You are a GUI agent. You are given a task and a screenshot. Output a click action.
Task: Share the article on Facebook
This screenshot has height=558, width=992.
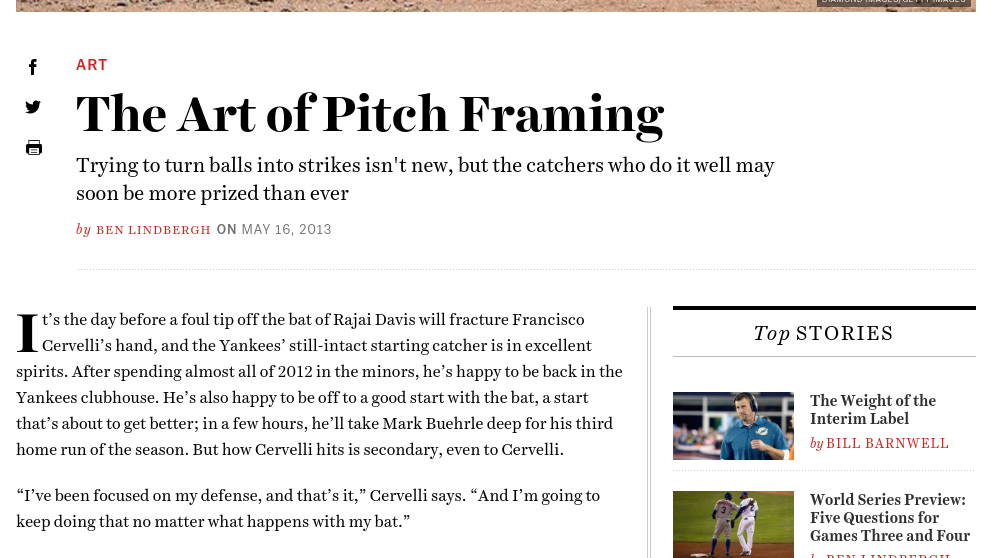click(33, 66)
